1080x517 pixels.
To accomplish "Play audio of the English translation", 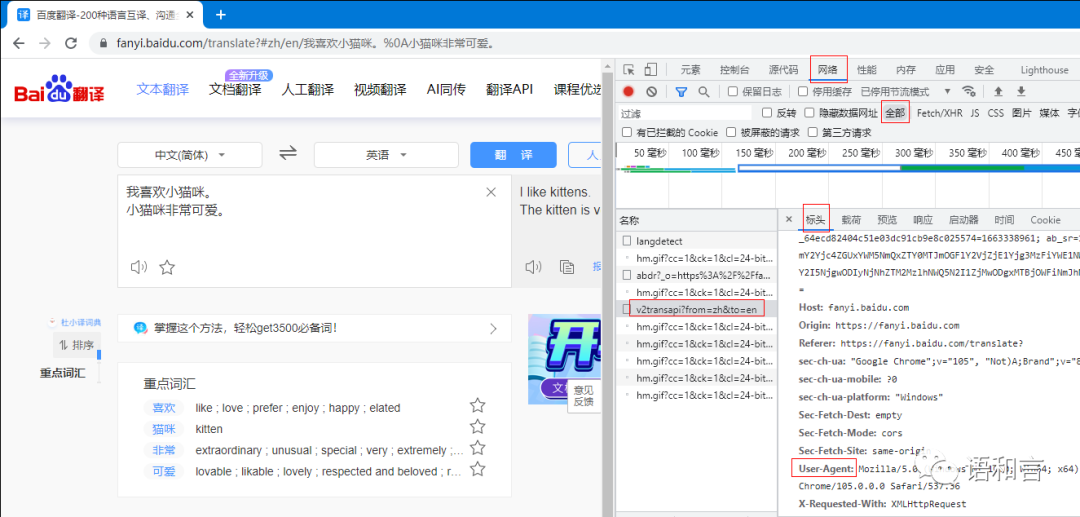I will click(533, 266).
